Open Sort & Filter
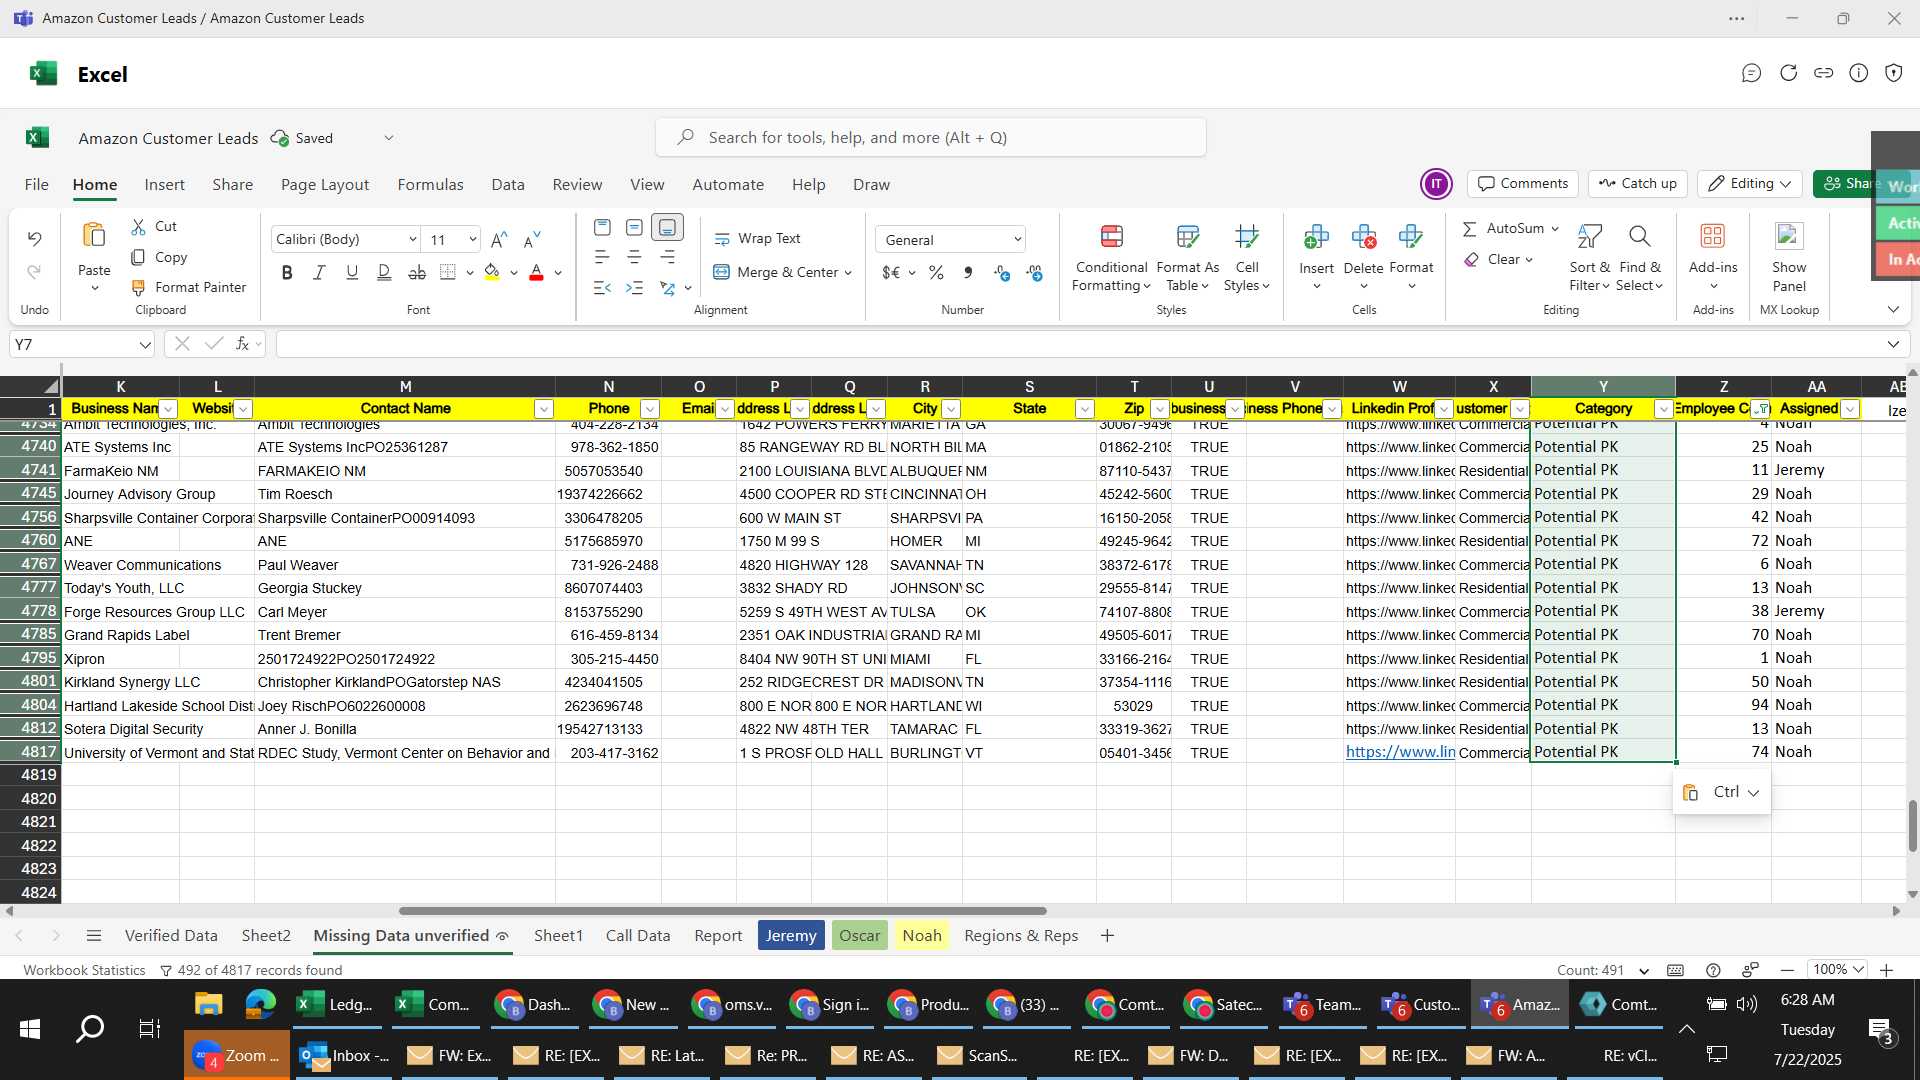 [1589, 258]
